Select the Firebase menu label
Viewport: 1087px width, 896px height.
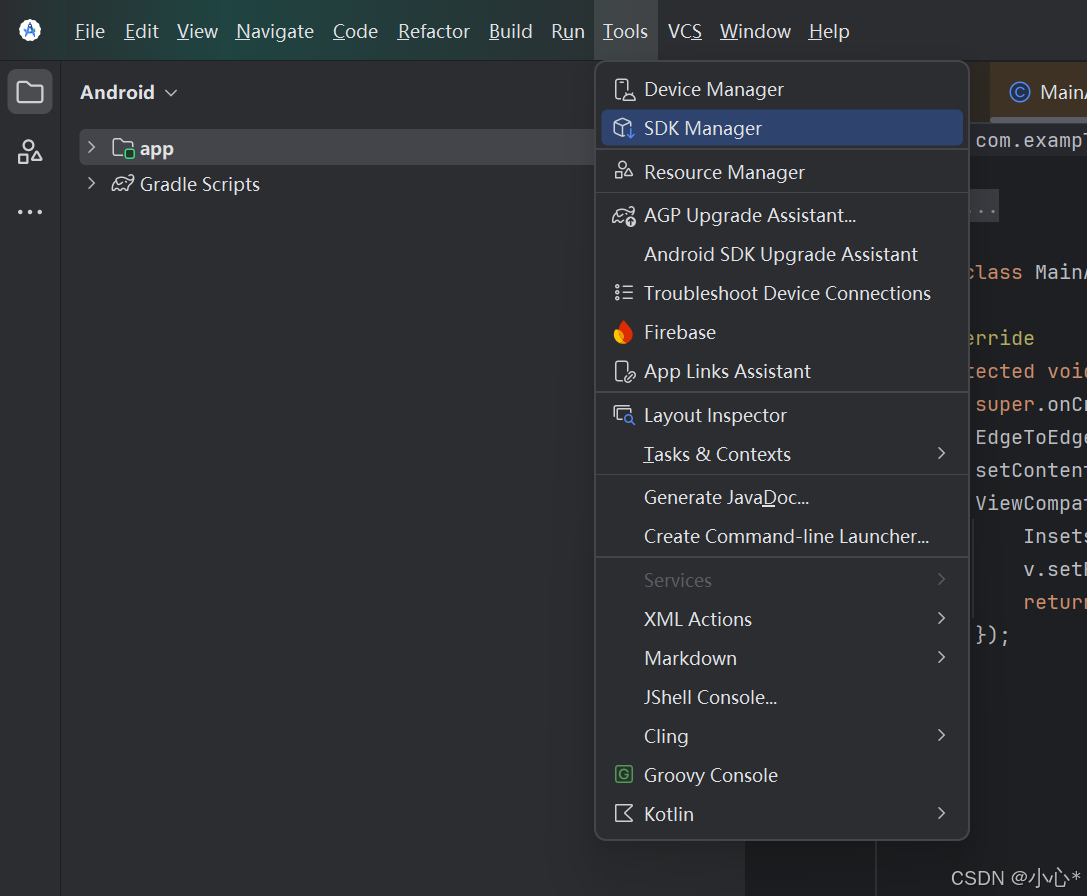pyautogui.click(x=679, y=332)
